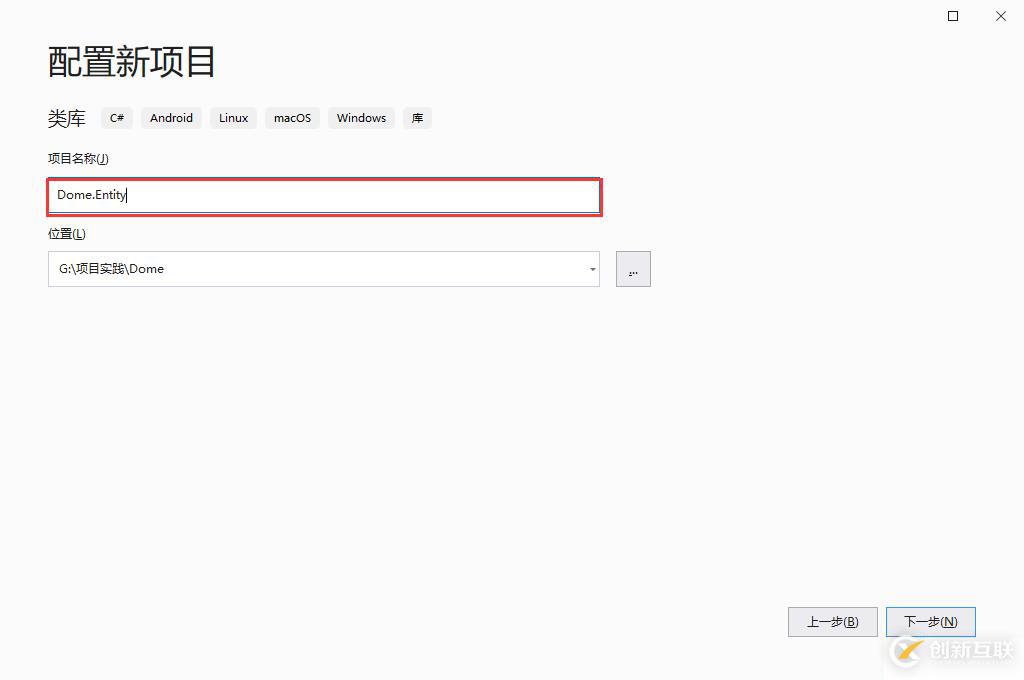Click the 项目名称(J) label
This screenshot has width=1024, height=680.
pos(78,159)
